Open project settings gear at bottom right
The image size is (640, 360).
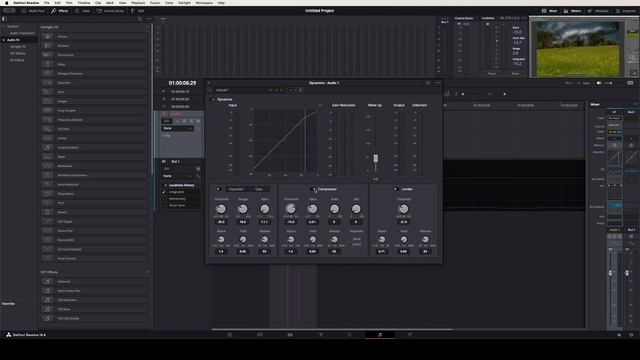pos(631,335)
